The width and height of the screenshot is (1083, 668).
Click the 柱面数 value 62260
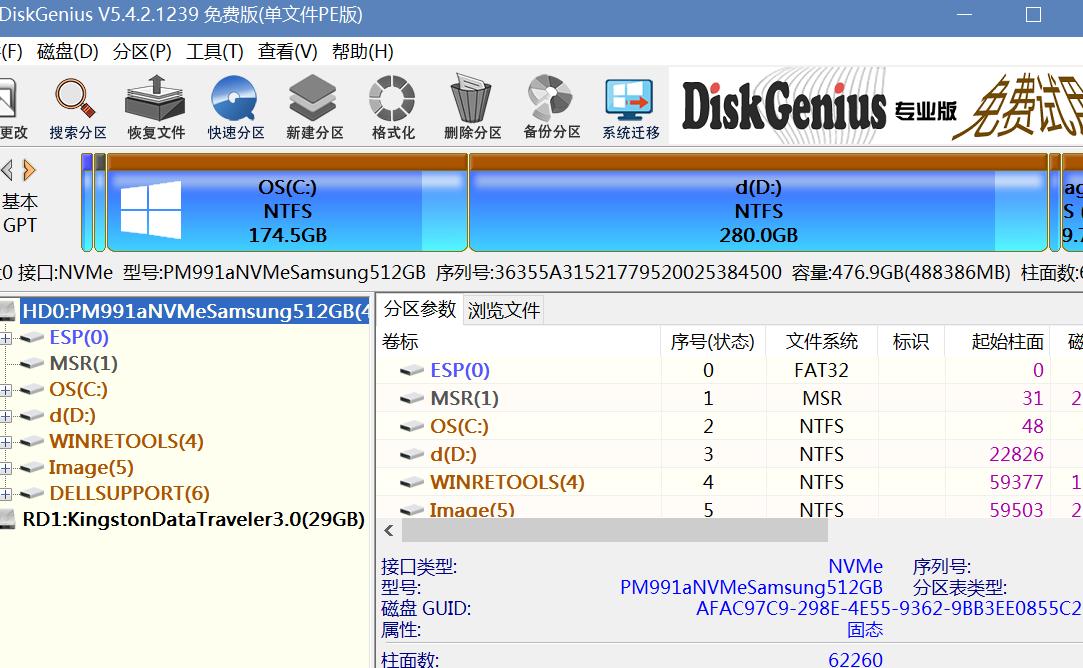tap(855, 660)
